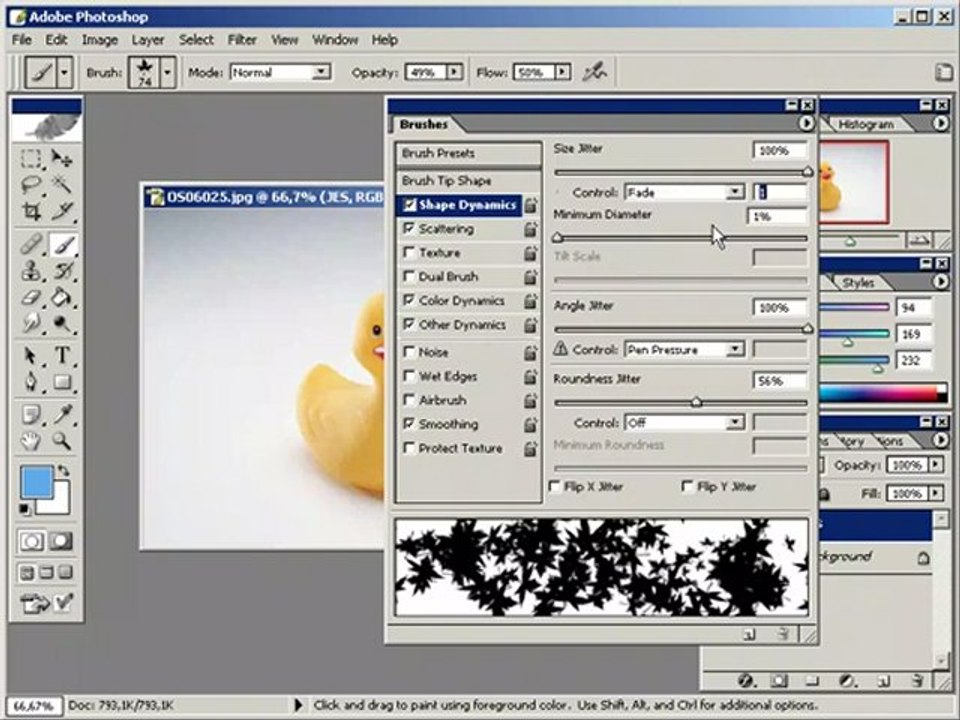Open the brush preset picker arrow
This screenshot has height=720, width=960.
167,72
